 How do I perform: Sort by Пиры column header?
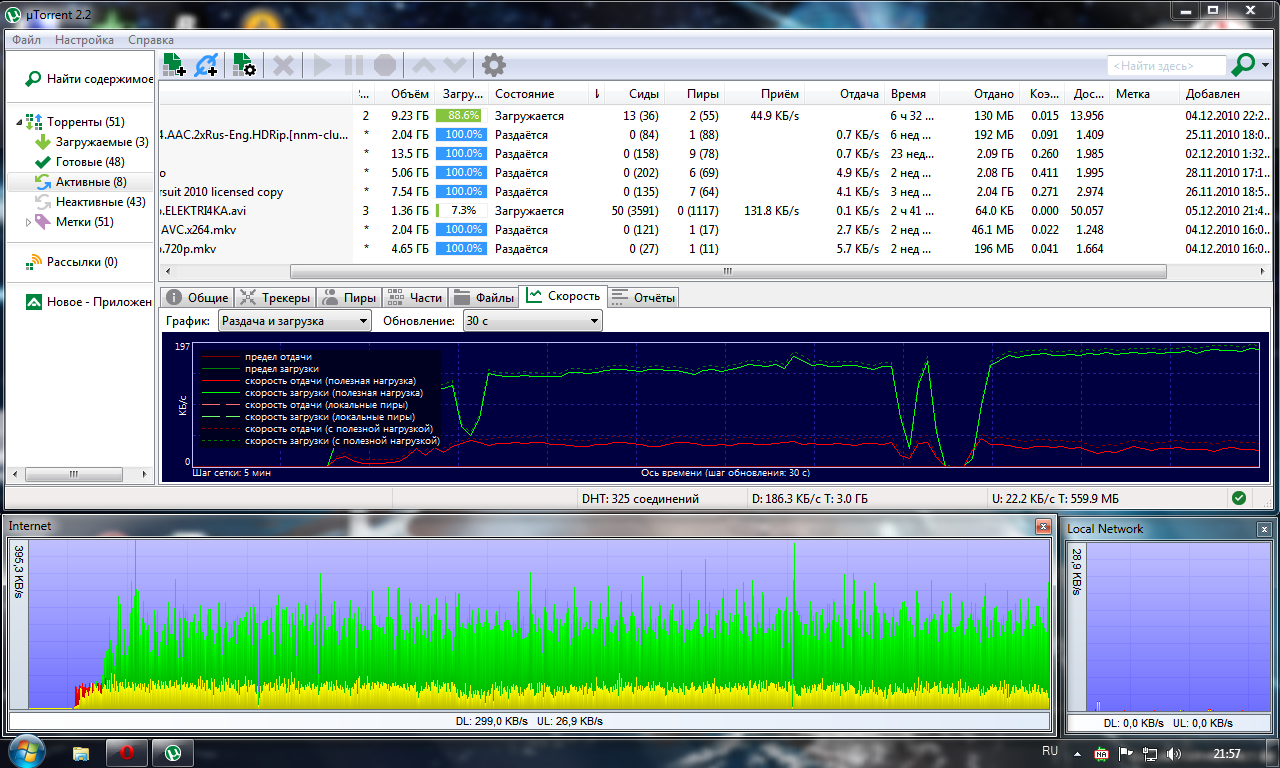point(695,94)
